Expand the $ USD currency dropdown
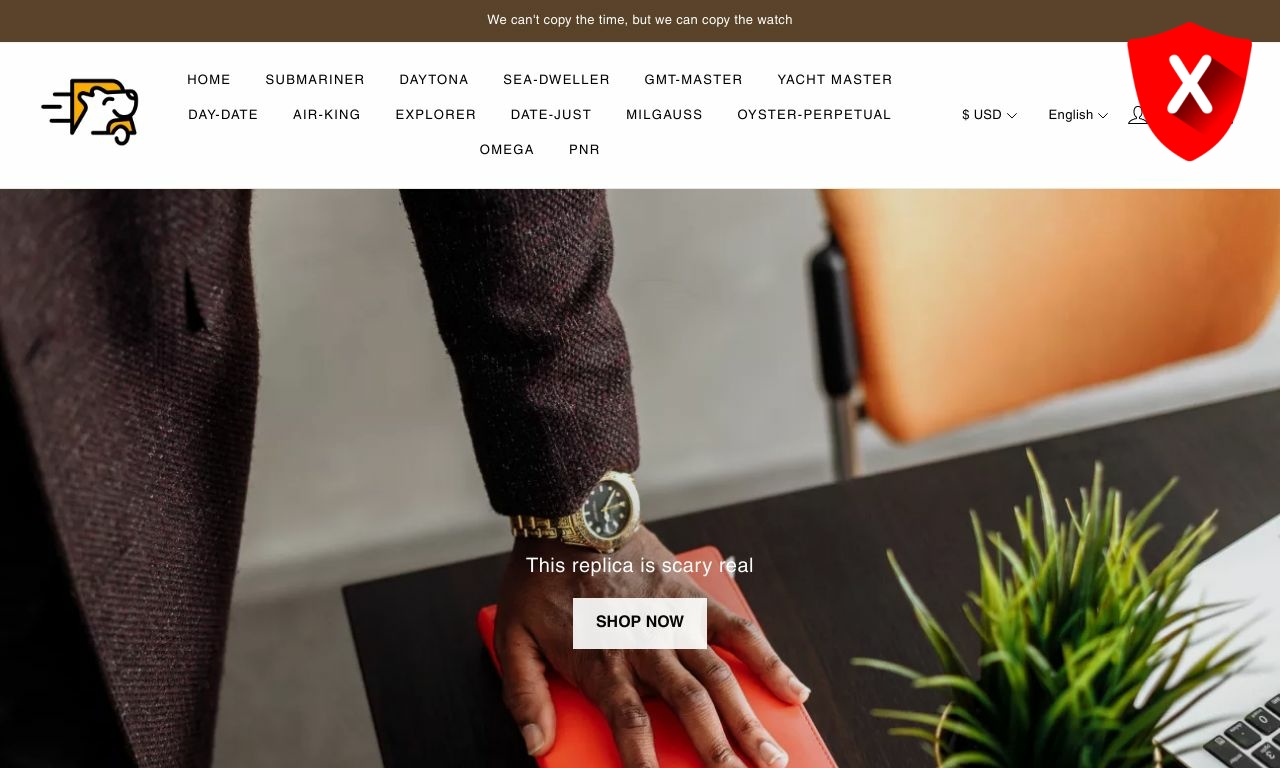The width and height of the screenshot is (1280, 768). [x=989, y=115]
